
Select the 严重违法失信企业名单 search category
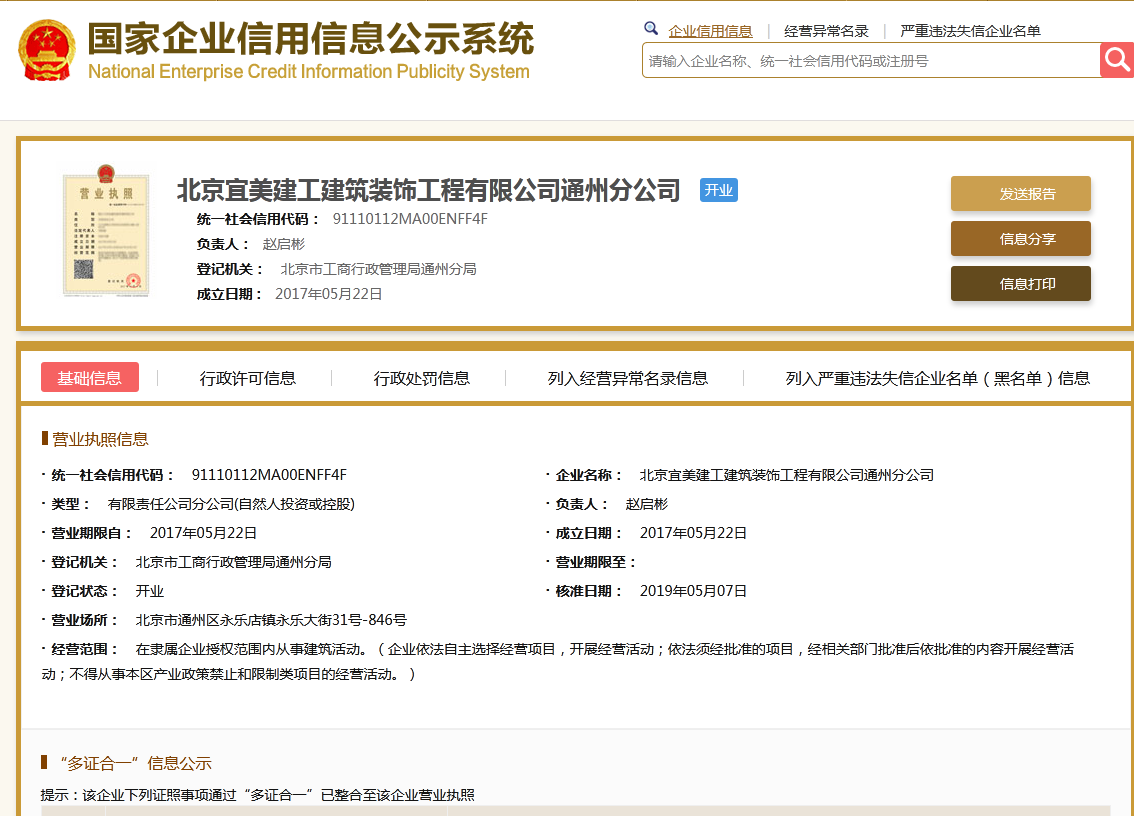point(970,31)
